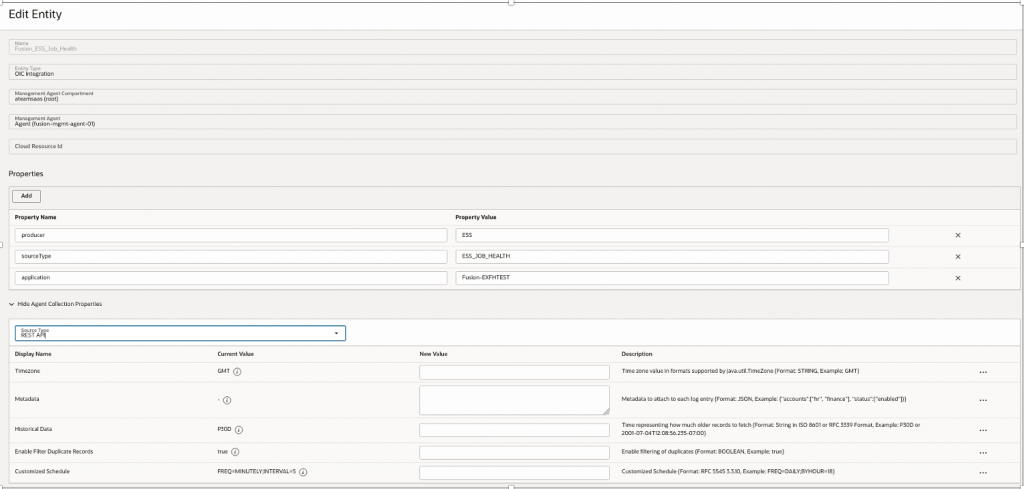Remove the producer property row
This screenshot has width=1024, height=489.
coord(957,235)
